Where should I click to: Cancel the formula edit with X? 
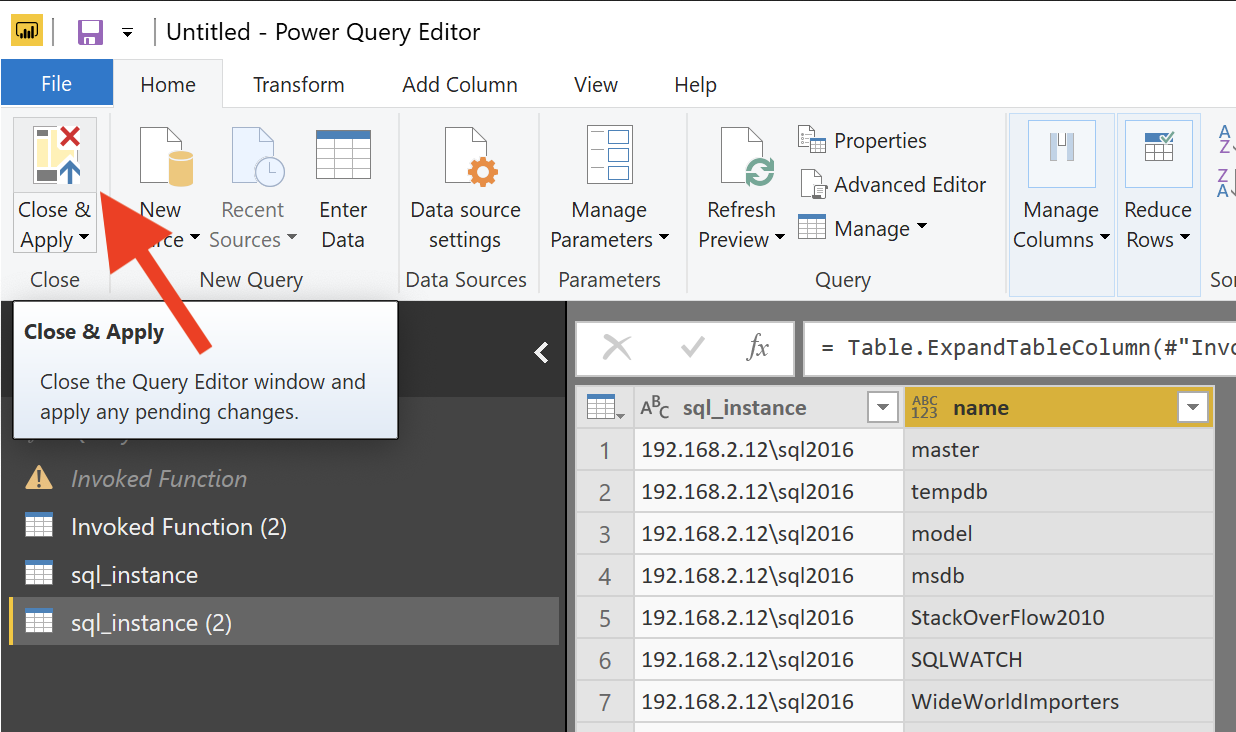click(x=617, y=347)
